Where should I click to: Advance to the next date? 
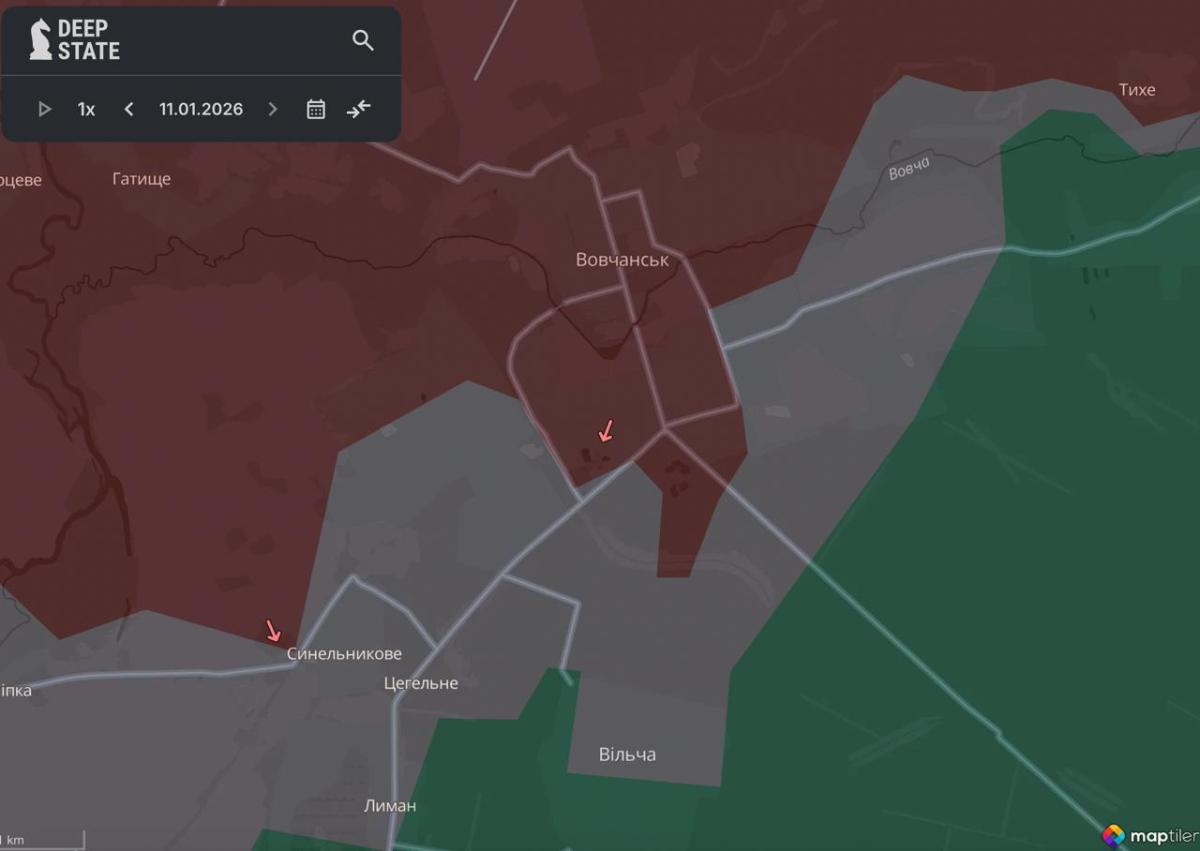272,109
